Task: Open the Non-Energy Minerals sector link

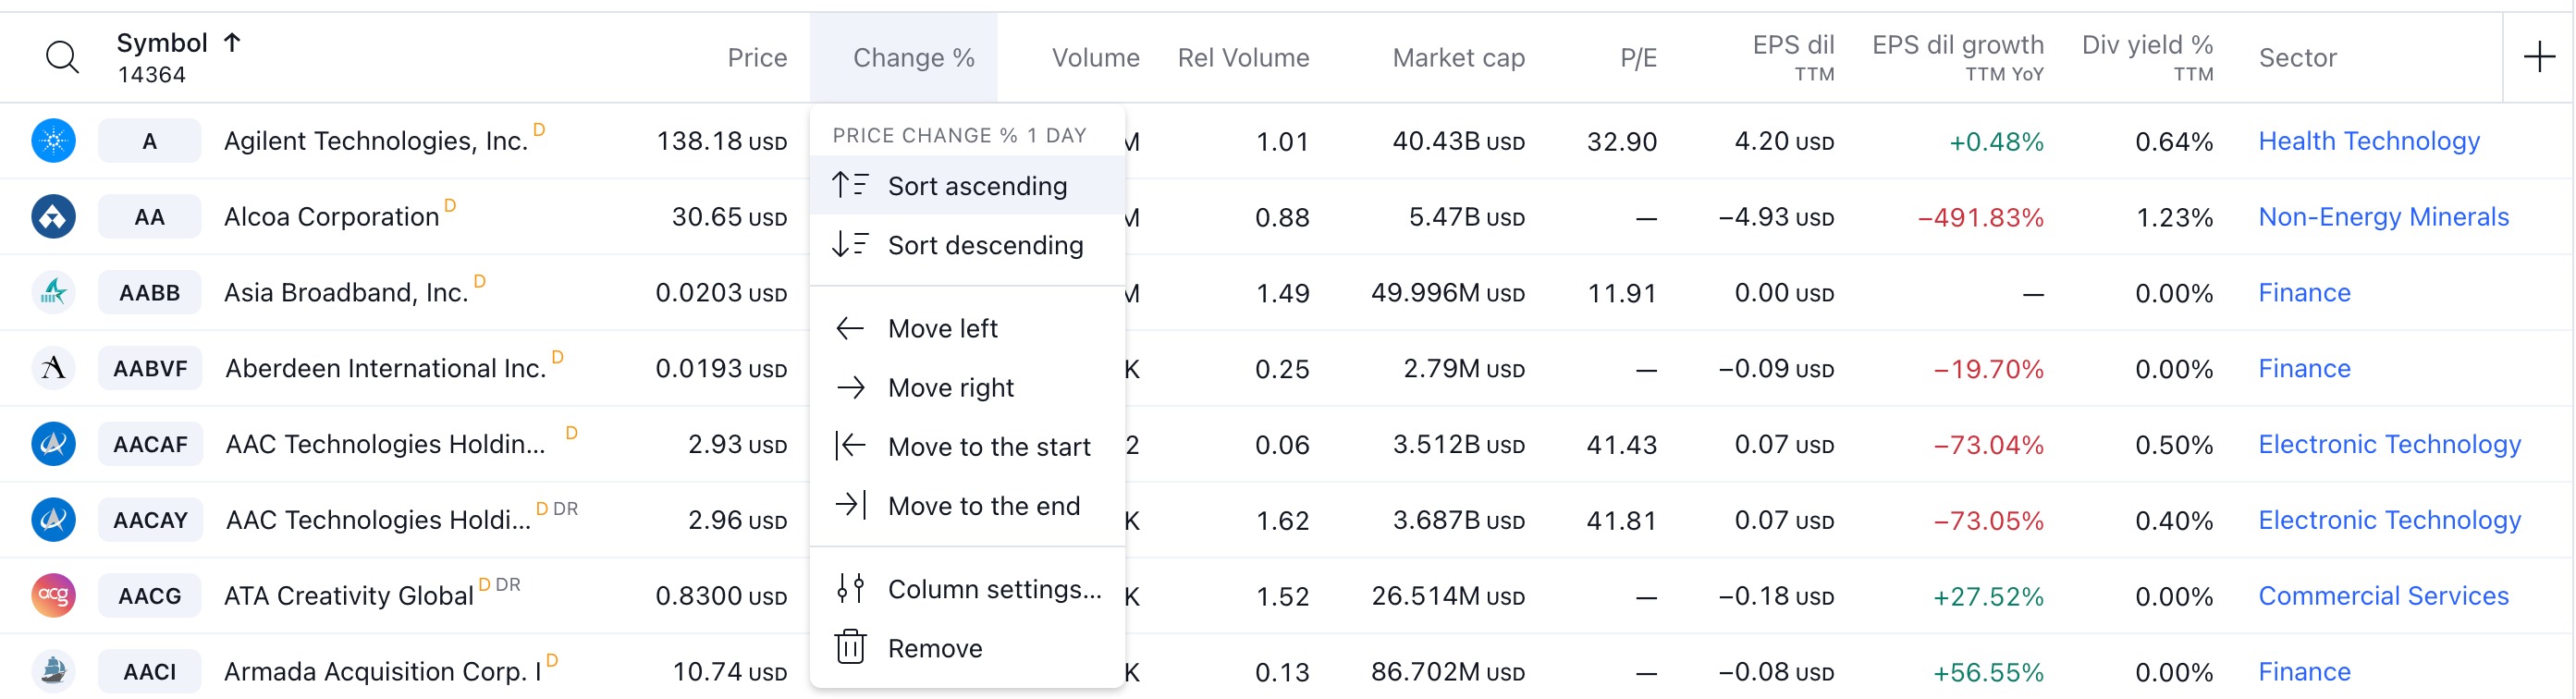Action: pyautogui.click(x=2382, y=217)
